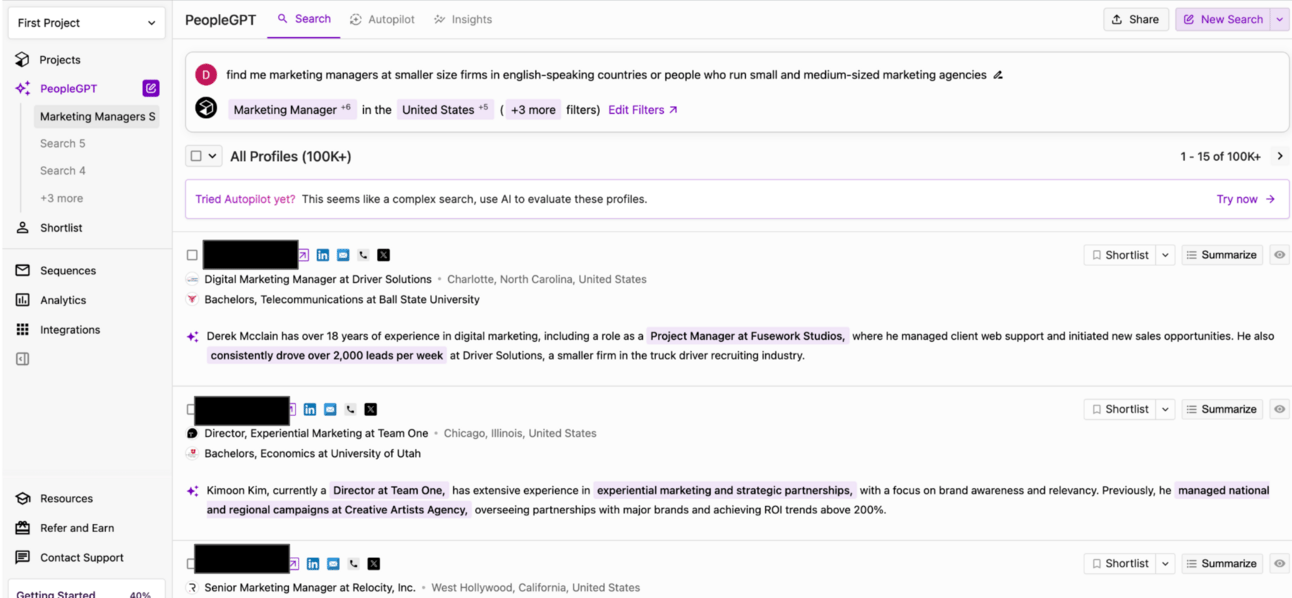
Task: Toggle eye icon on the Team One profile
Action: (x=1280, y=409)
